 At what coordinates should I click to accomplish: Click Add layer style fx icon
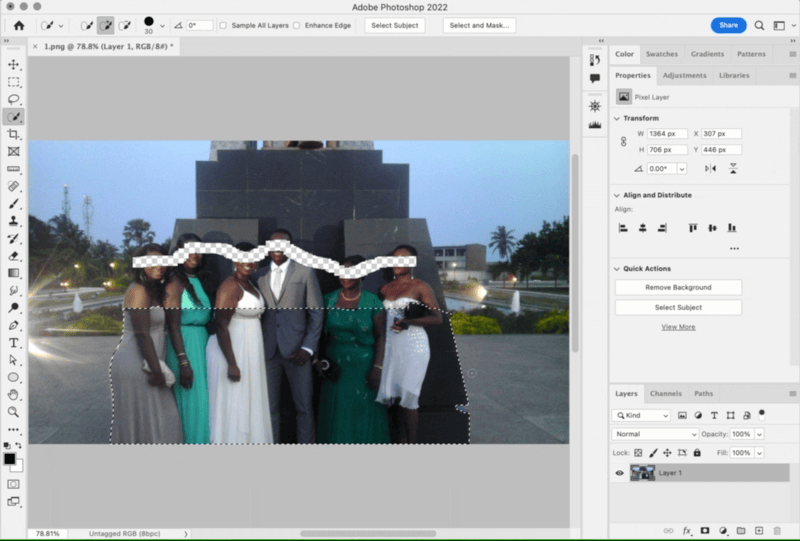pyautogui.click(x=687, y=531)
